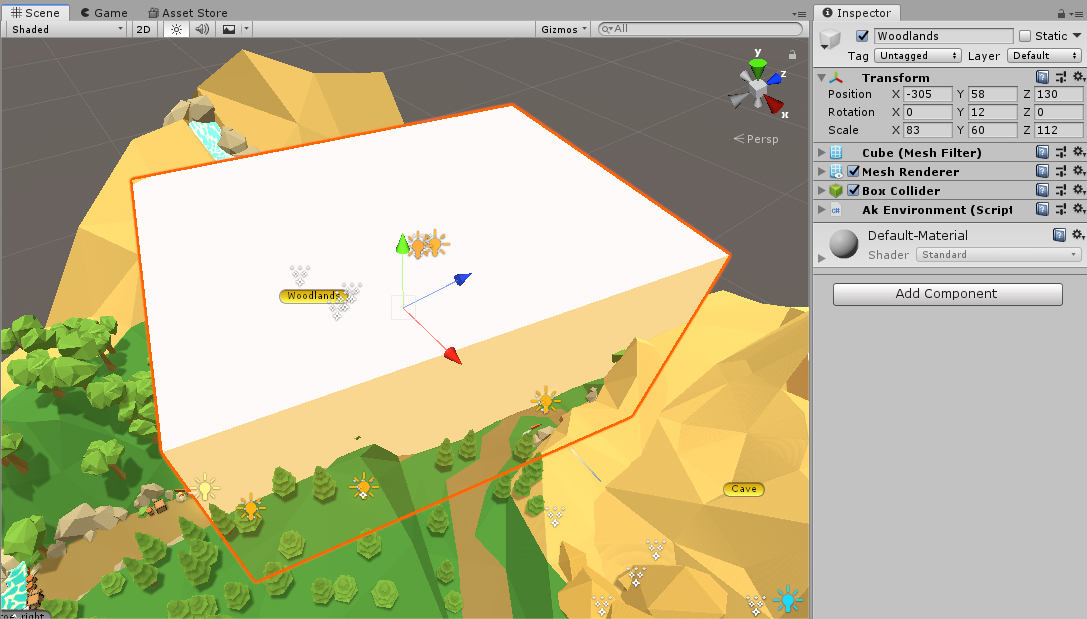
Task: Uncheck the Box Collider enabled checkbox
Action: pos(853,190)
